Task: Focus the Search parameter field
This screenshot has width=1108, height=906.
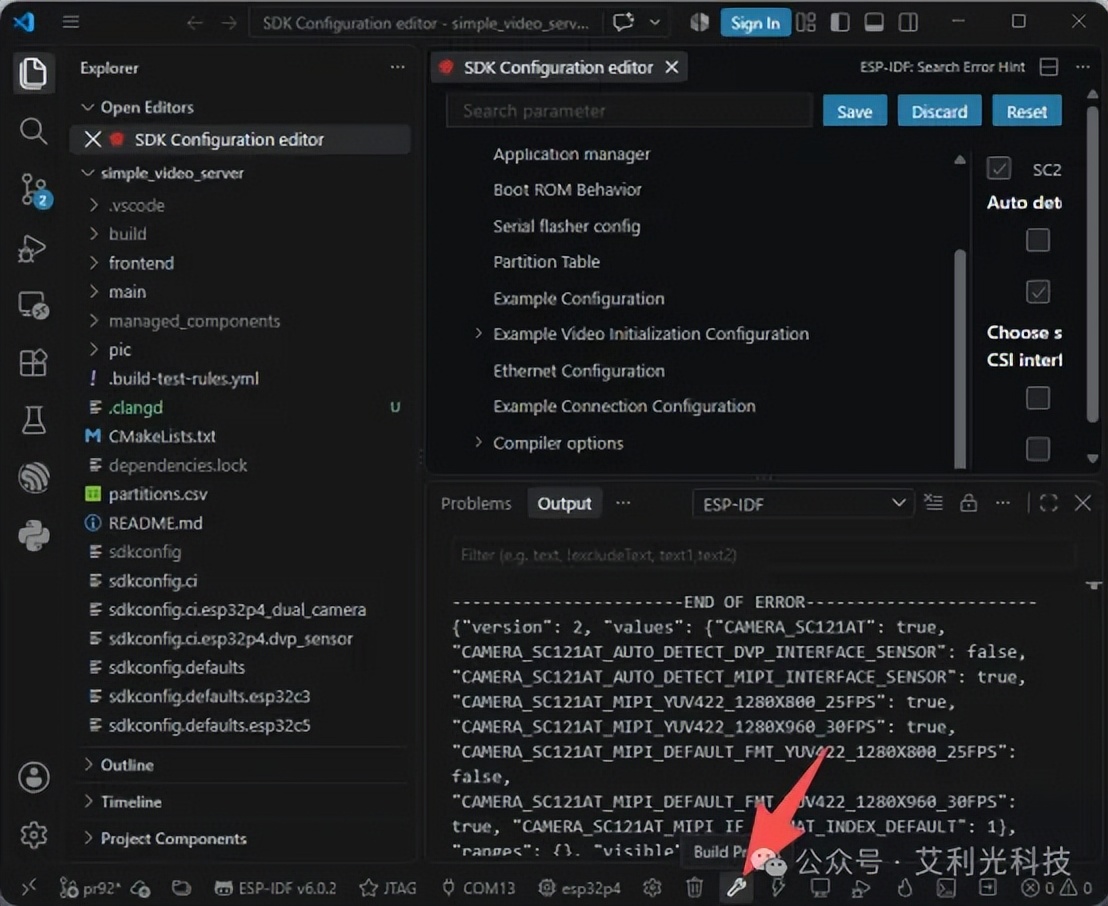Action: (x=629, y=111)
